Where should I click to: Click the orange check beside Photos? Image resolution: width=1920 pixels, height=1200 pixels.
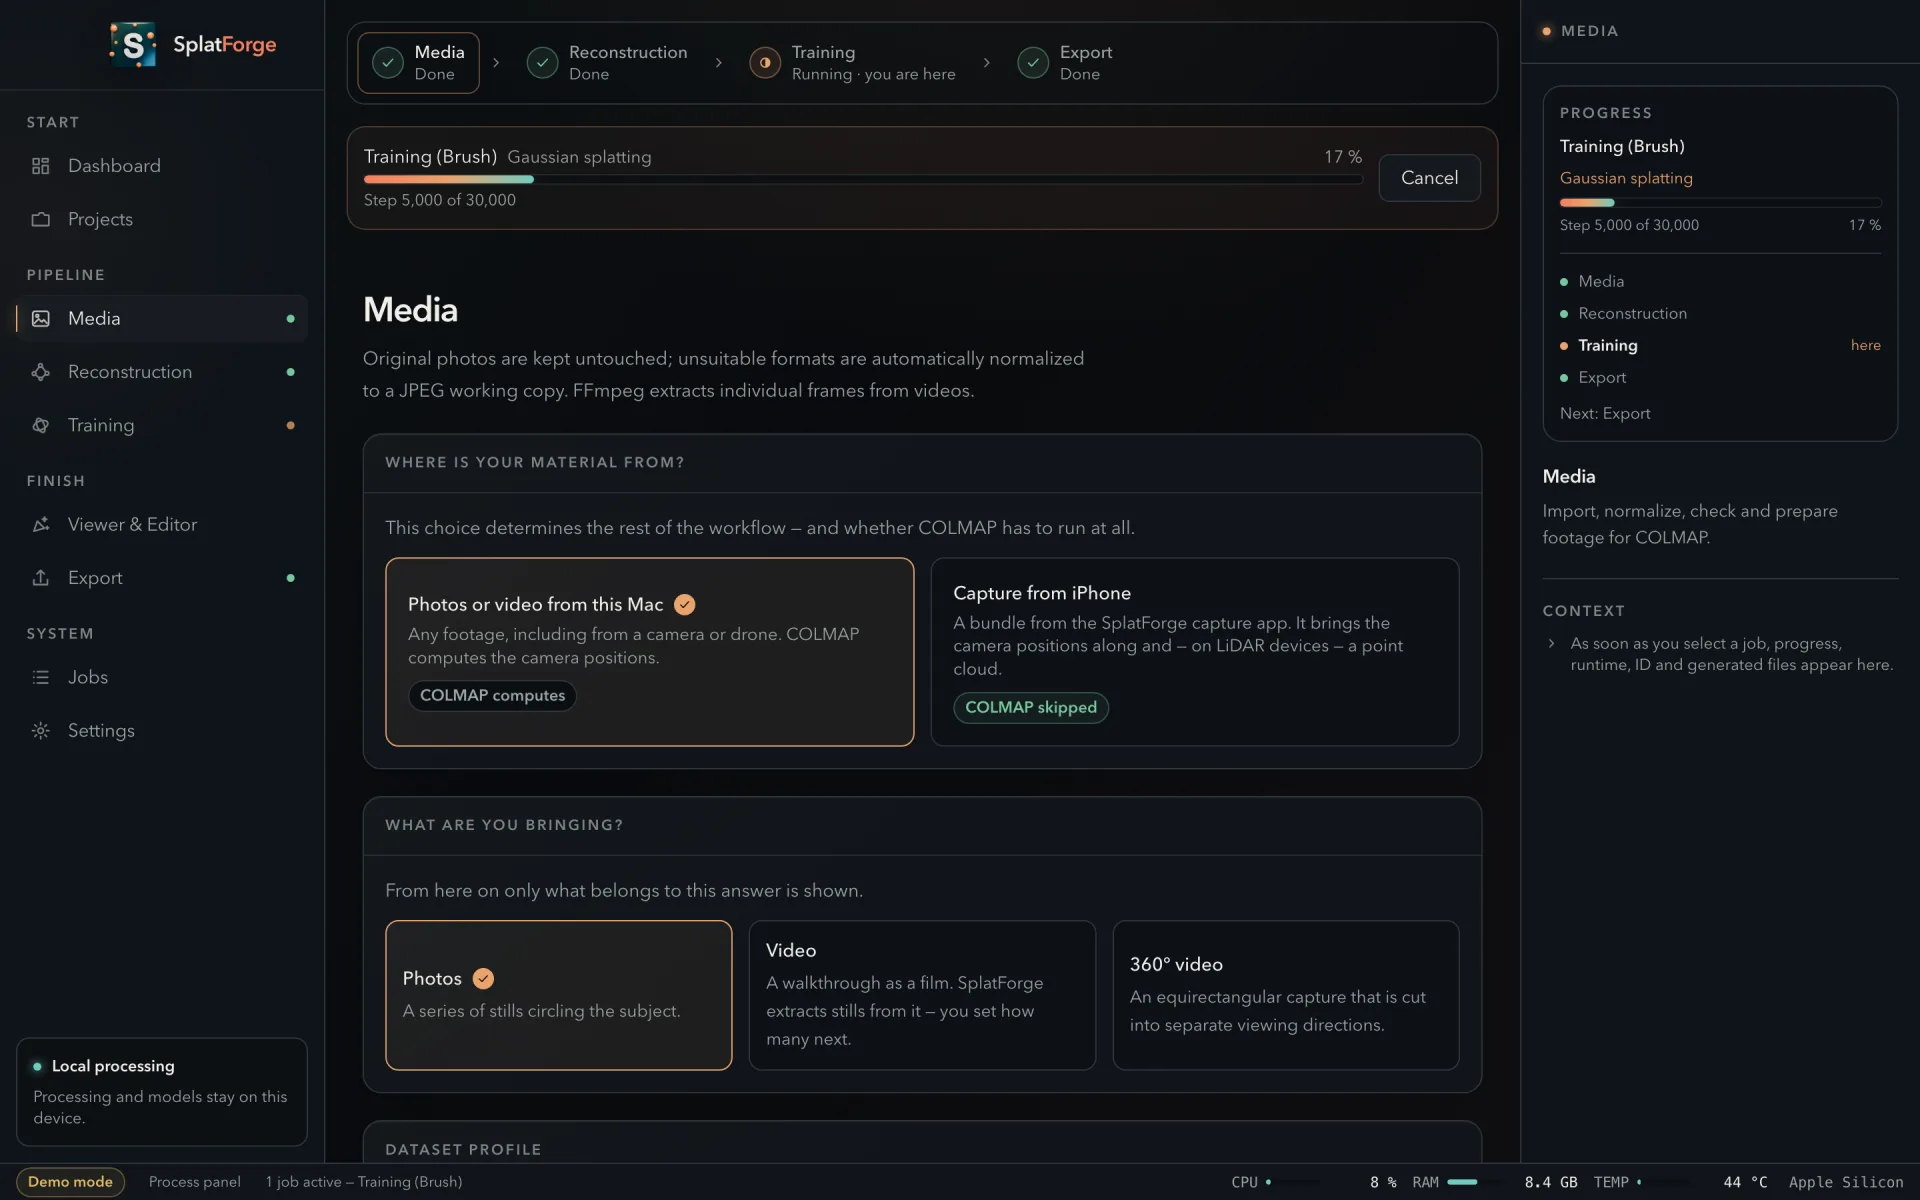click(483, 978)
